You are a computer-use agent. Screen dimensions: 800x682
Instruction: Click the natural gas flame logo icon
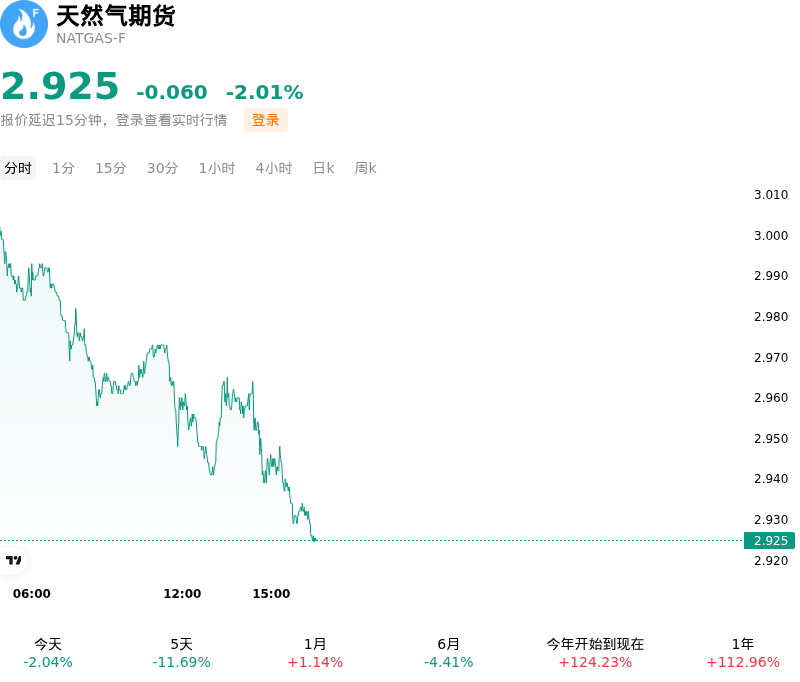[x=24, y=24]
